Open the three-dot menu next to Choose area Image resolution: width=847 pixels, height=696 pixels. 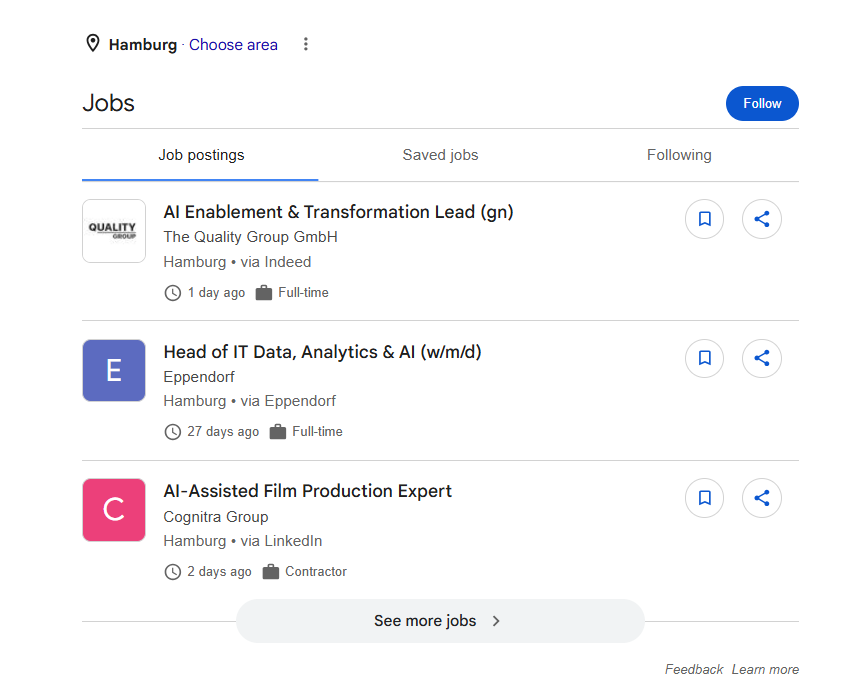pos(306,44)
